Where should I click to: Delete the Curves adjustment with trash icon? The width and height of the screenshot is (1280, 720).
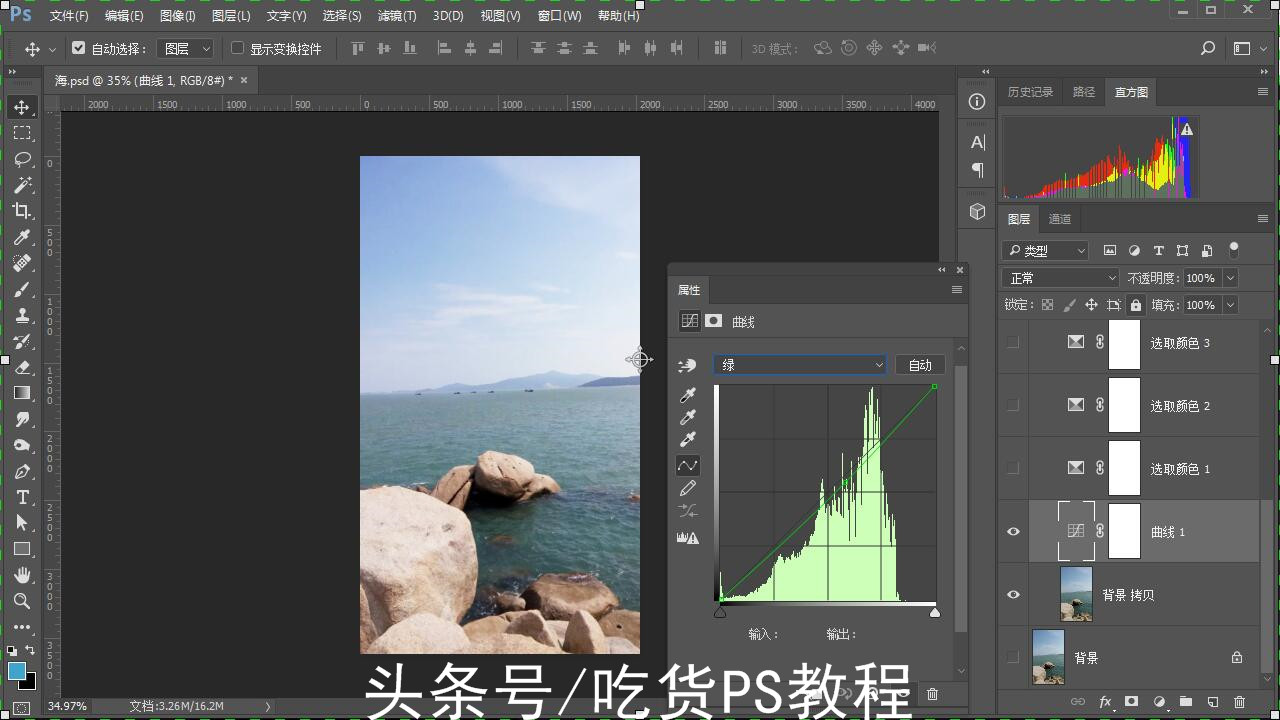point(931,693)
